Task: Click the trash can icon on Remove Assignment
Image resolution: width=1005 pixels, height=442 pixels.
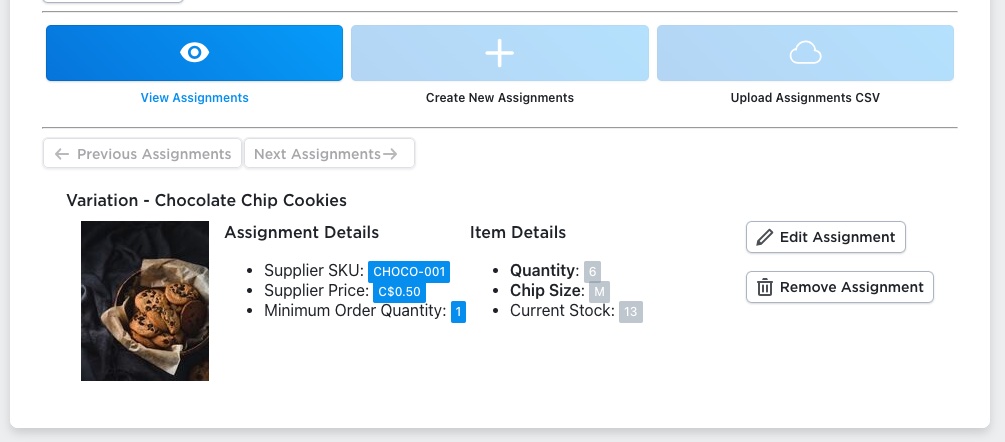Action: [x=765, y=287]
